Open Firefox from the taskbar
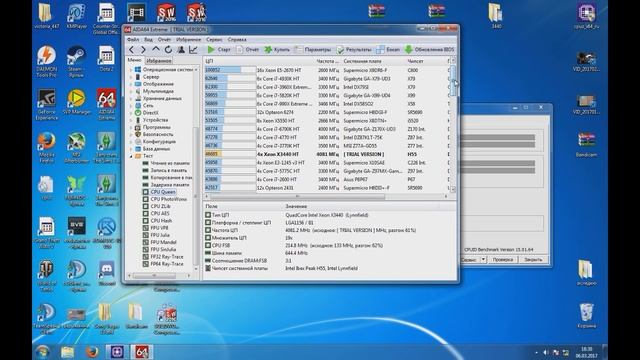640x360 pixels. click(92, 352)
